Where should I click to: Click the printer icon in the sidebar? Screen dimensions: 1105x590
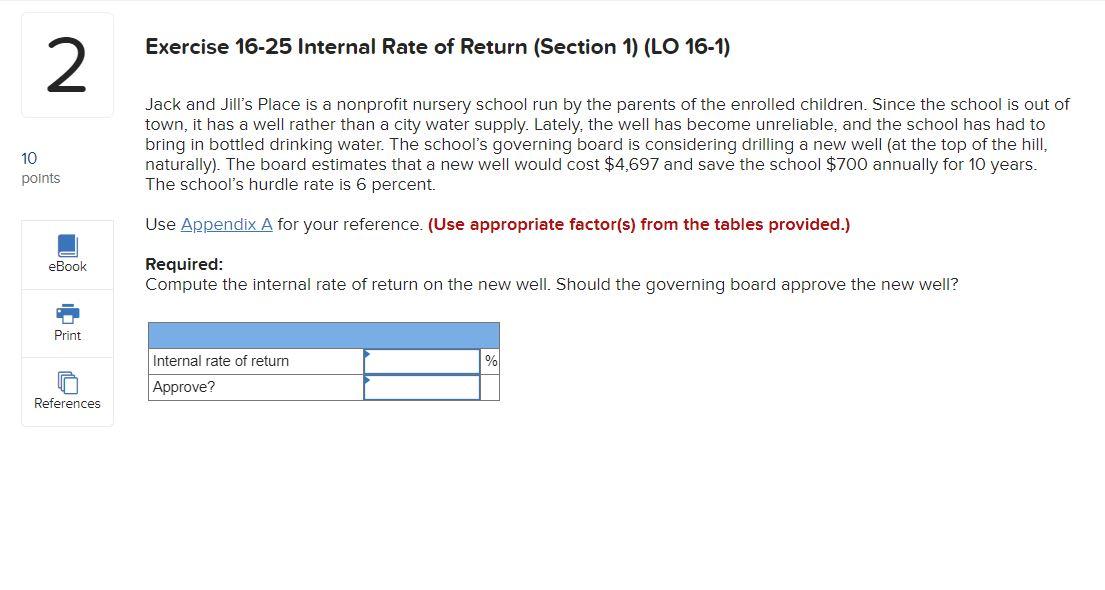point(67,313)
